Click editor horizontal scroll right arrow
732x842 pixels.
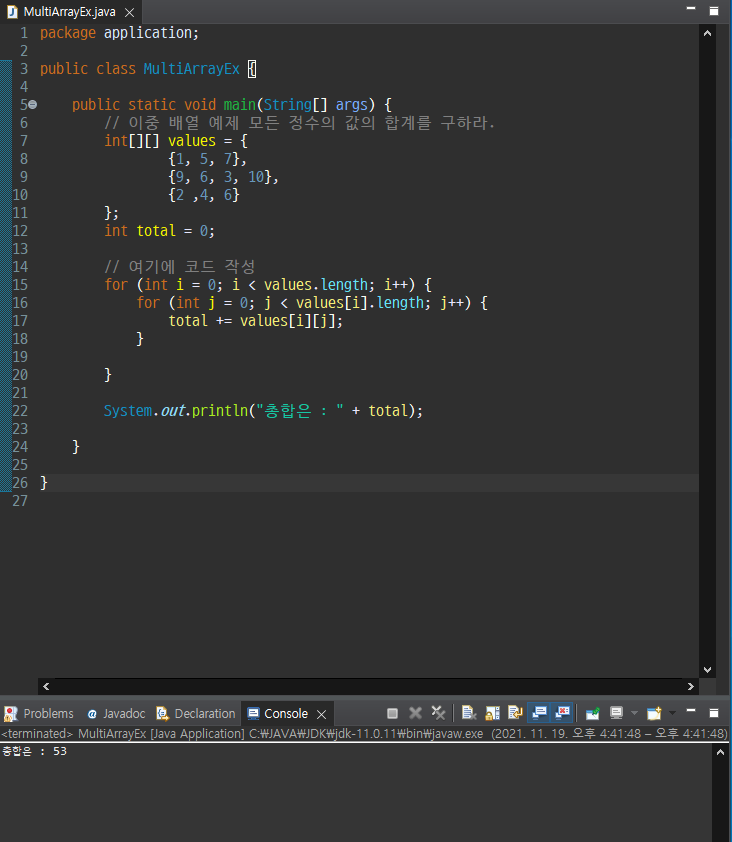point(691,686)
